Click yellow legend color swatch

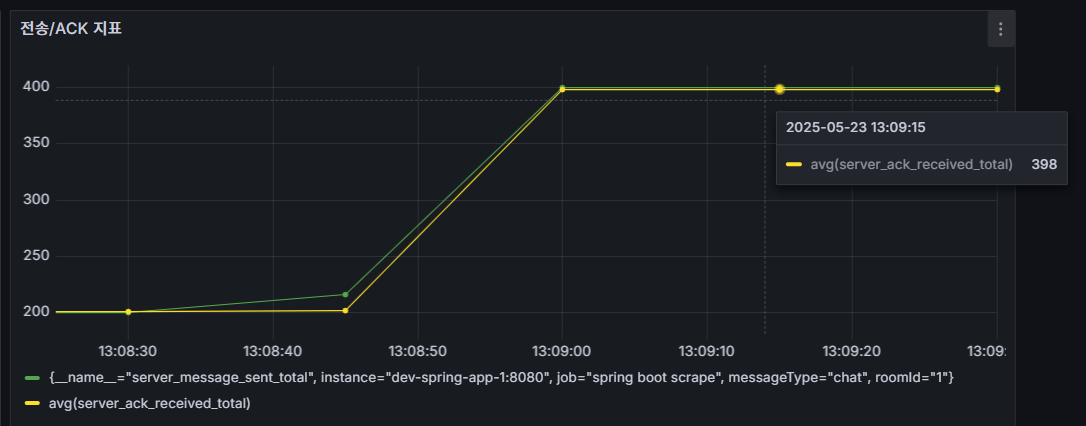point(32,404)
